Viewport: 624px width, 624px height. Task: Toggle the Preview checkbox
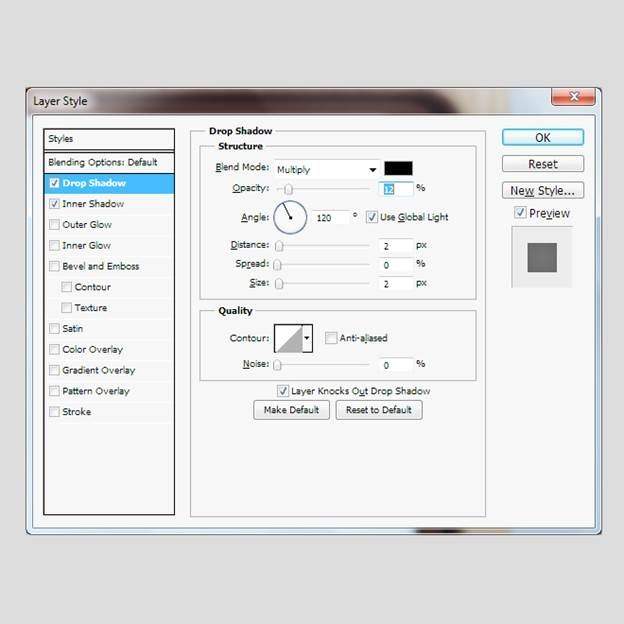[x=520, y=213]
